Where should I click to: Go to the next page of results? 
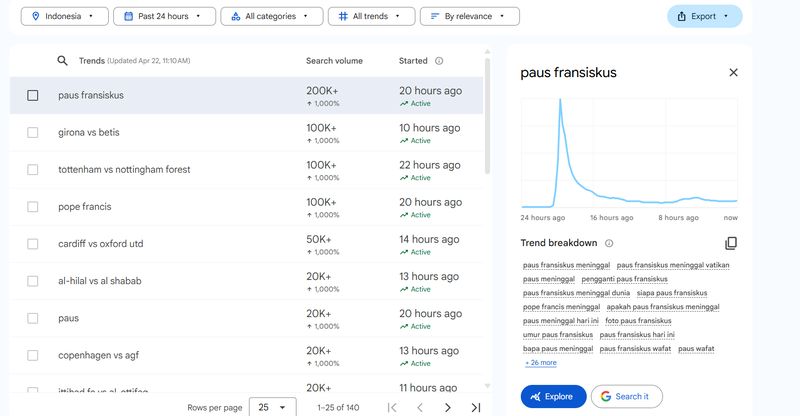[447, 407]
